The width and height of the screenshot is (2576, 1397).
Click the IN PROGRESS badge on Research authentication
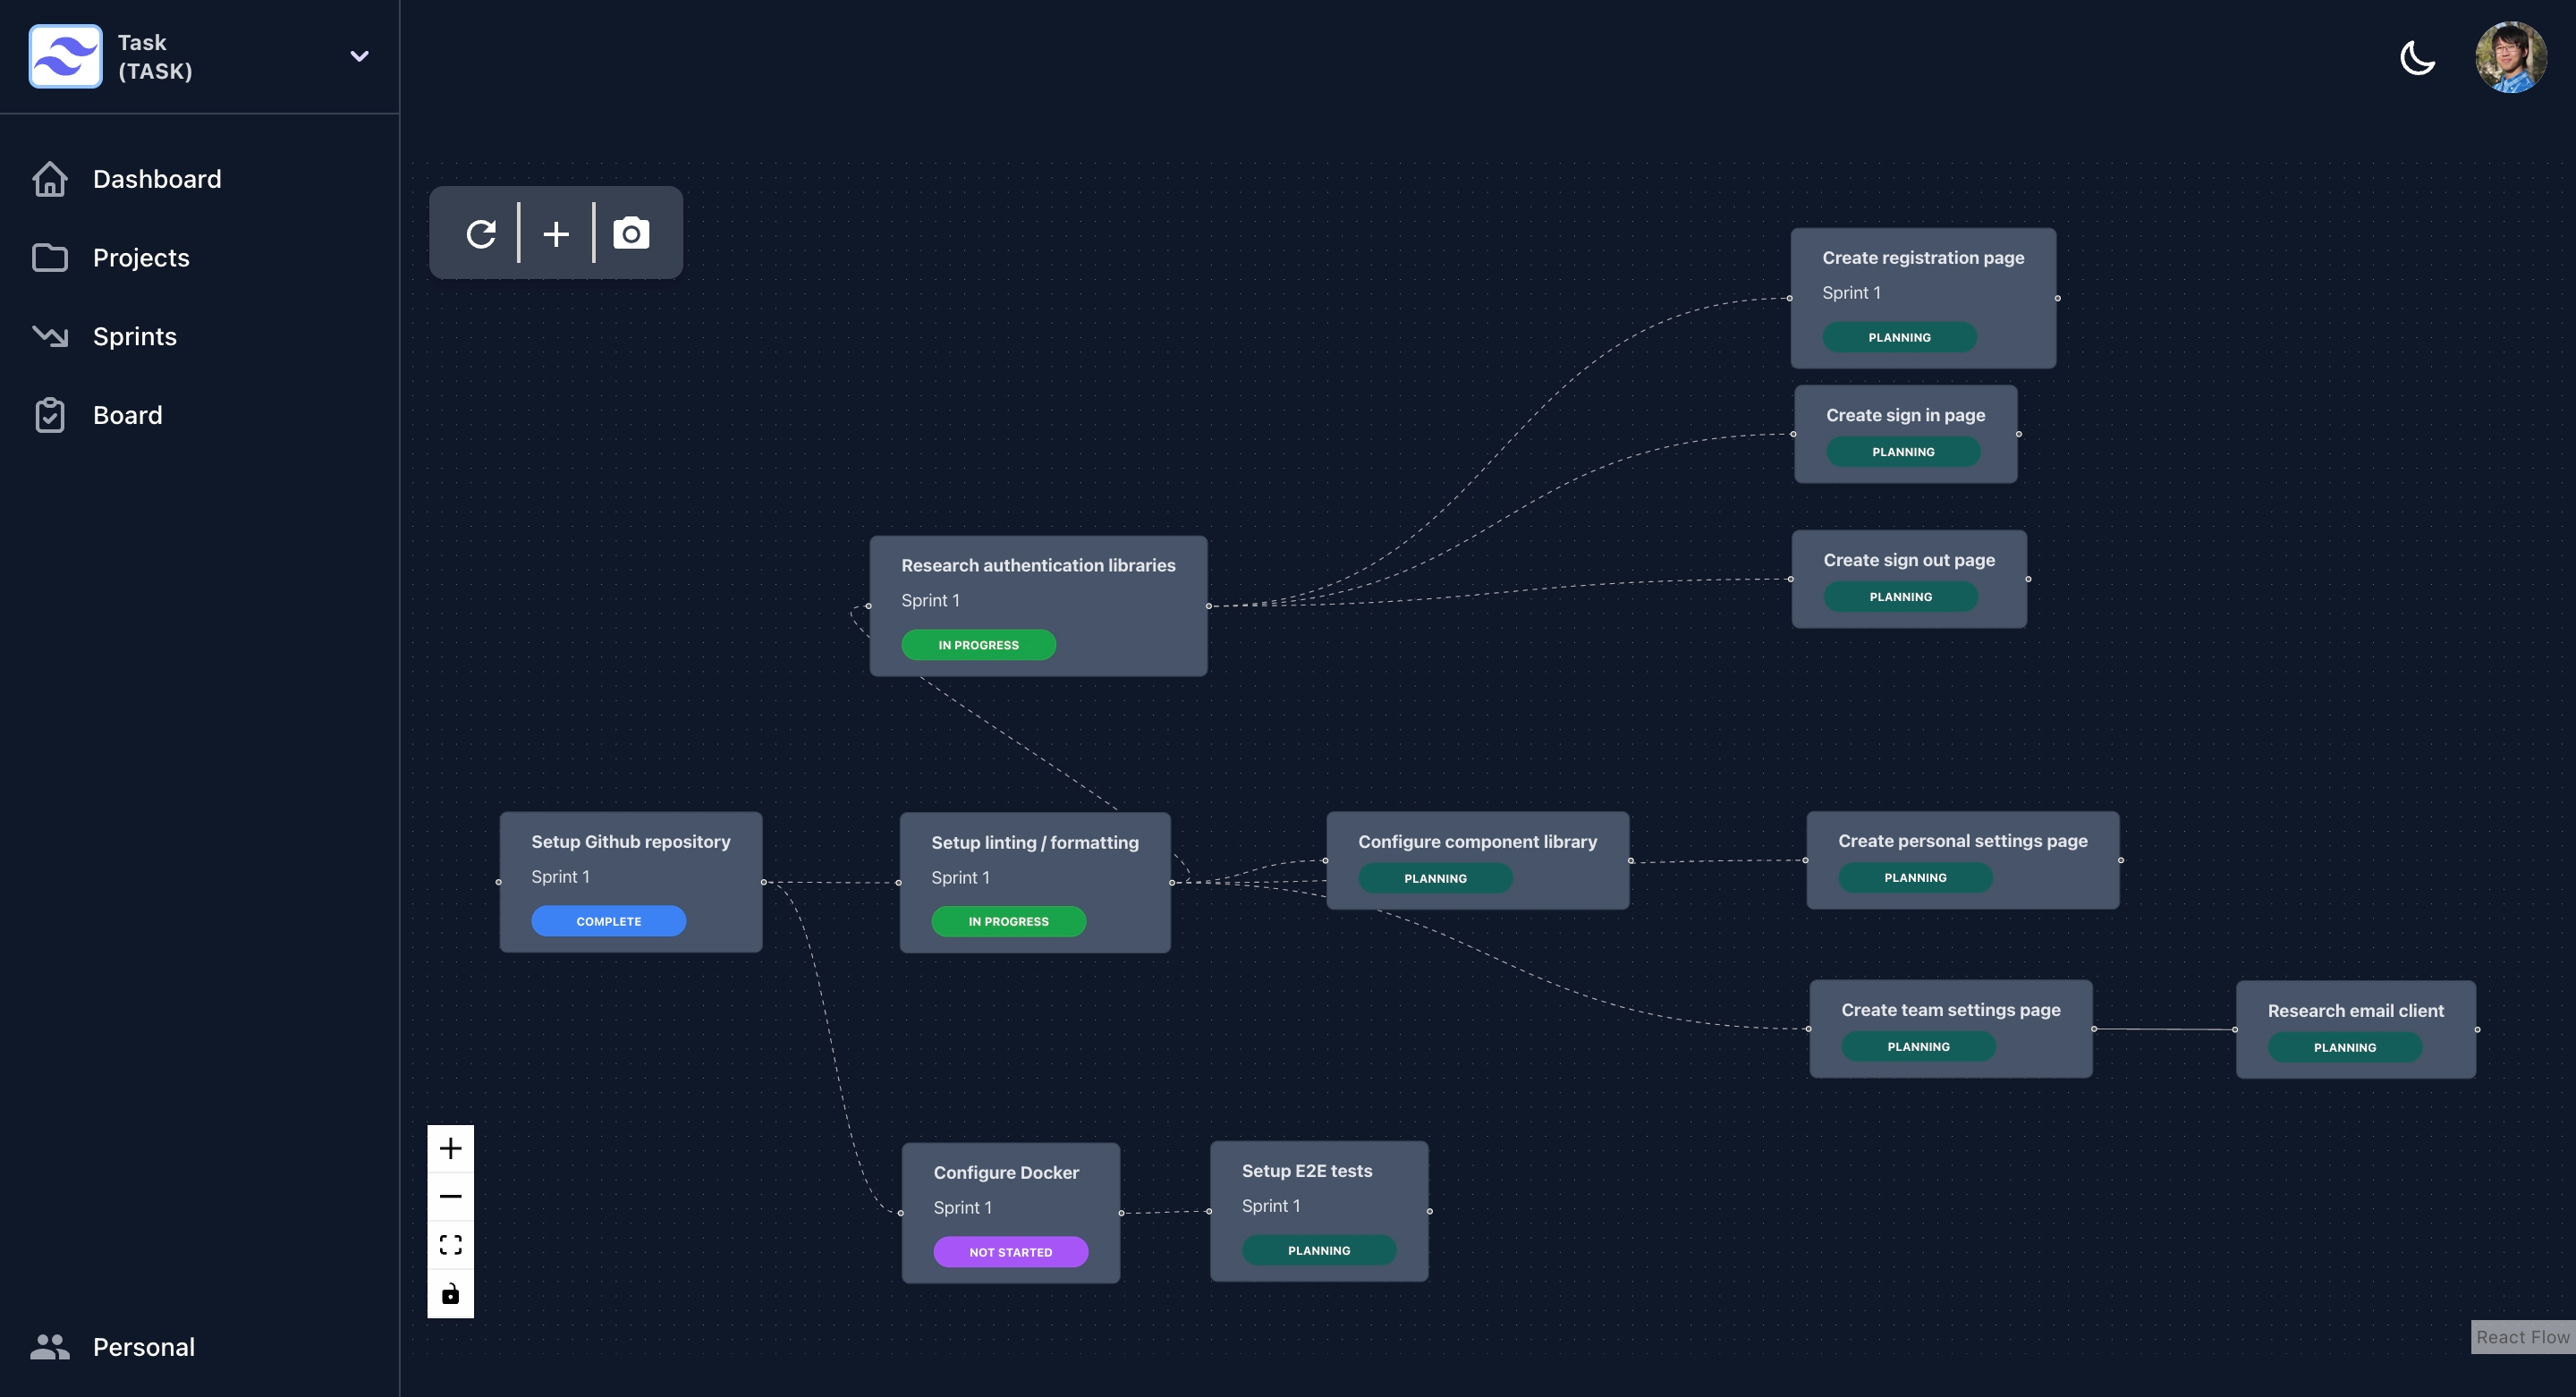pos(979,643)
